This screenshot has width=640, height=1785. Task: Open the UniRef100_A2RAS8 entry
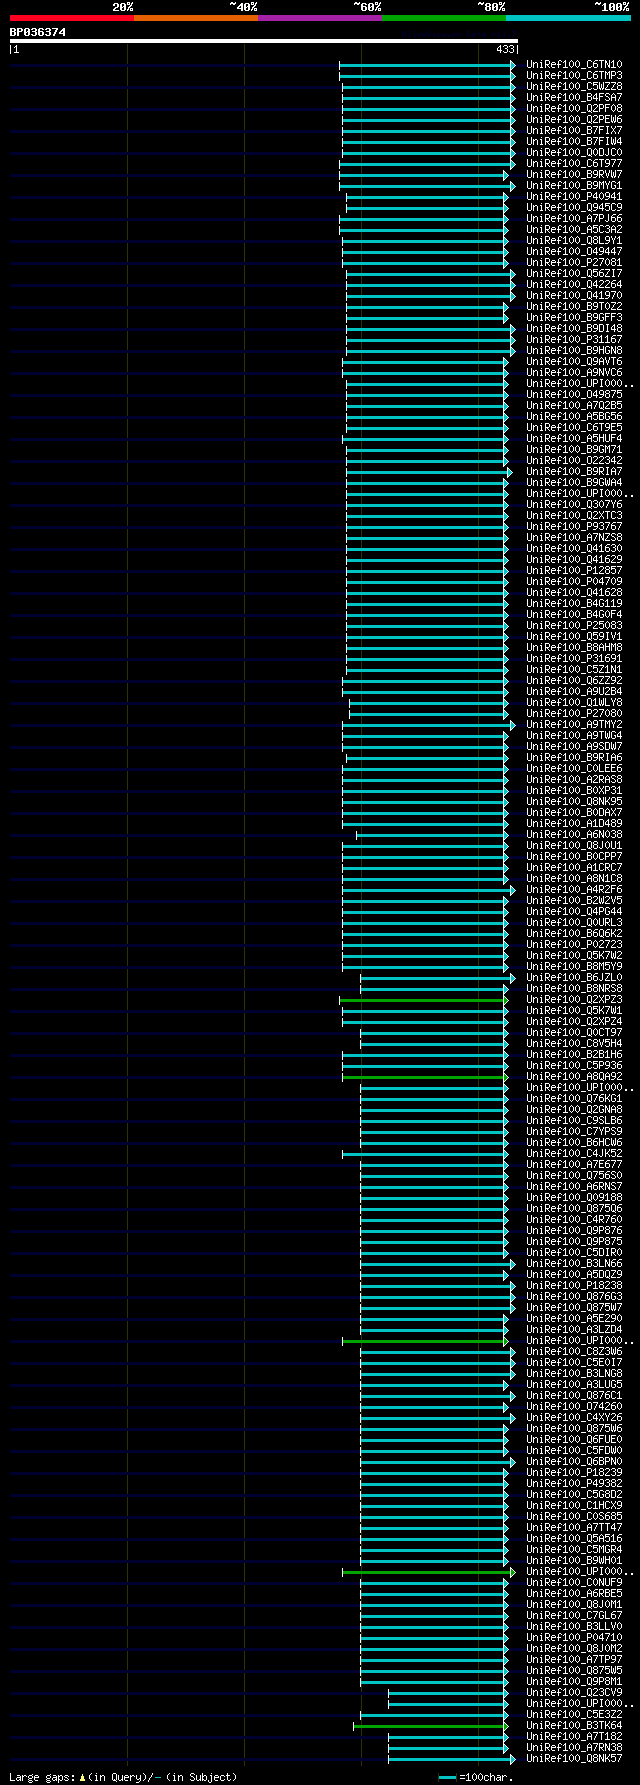point(574,779)
